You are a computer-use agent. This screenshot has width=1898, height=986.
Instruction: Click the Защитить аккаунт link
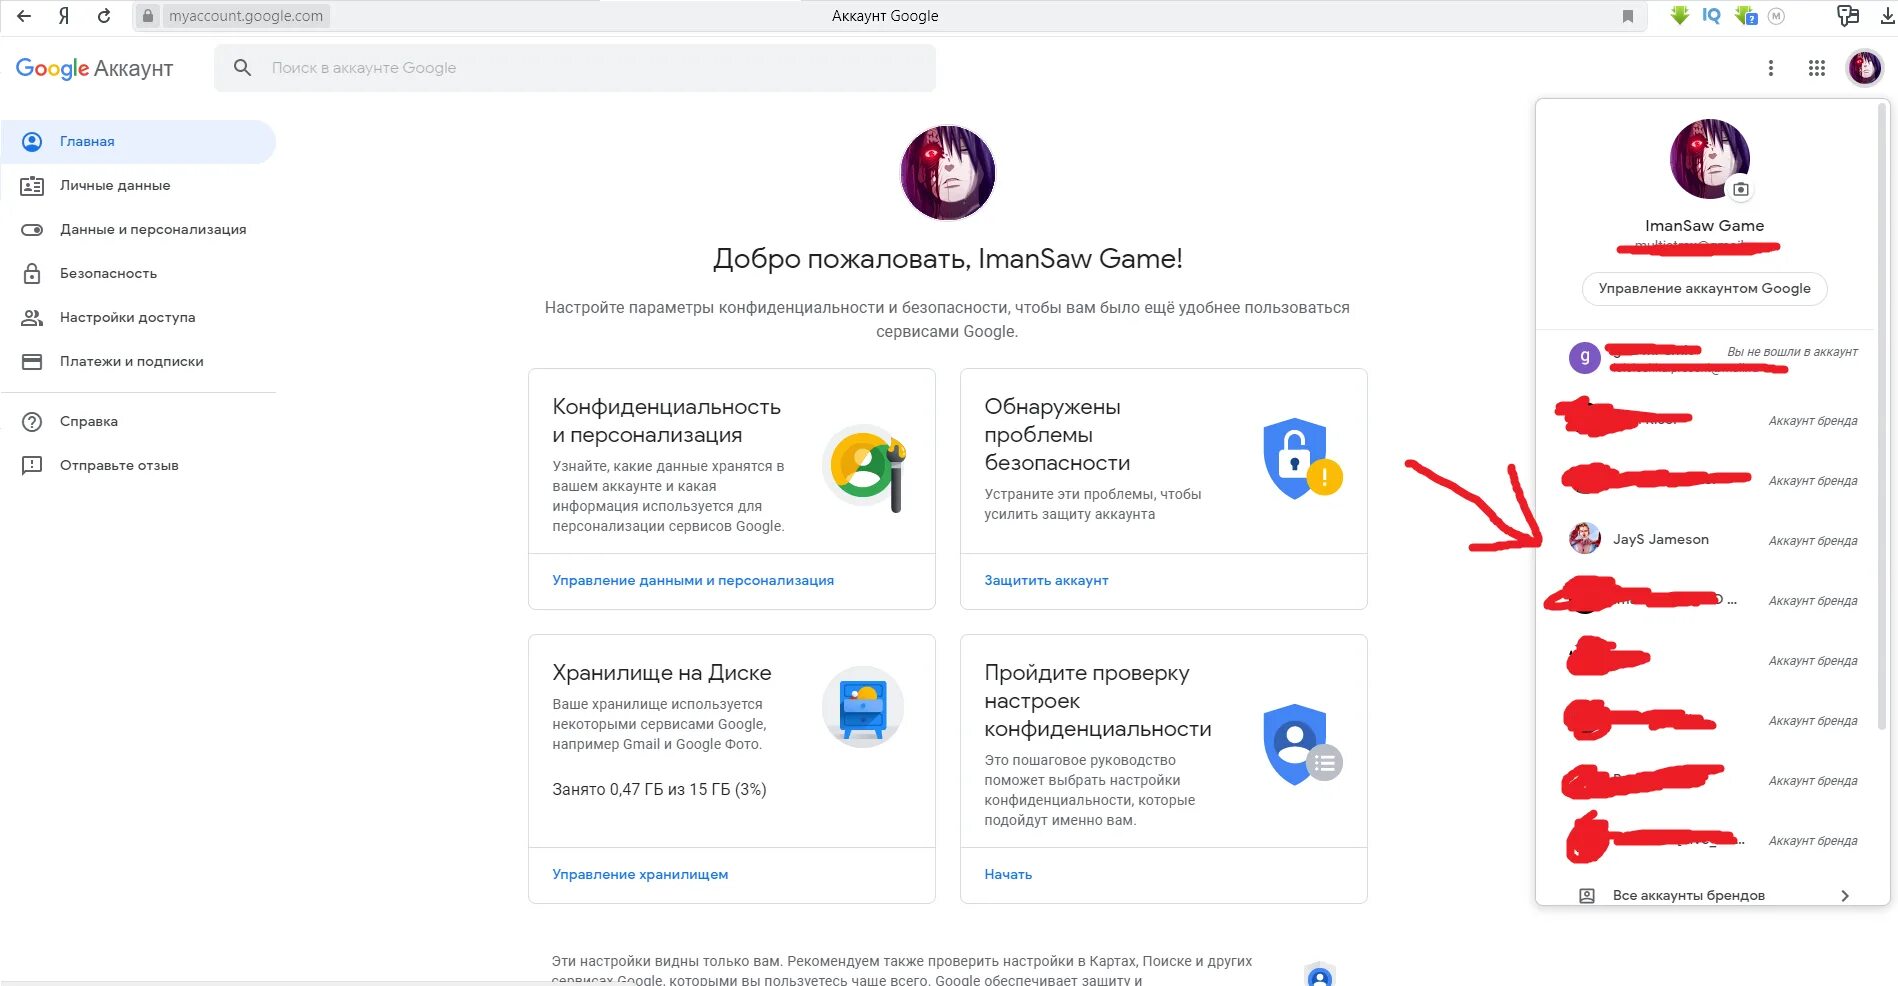tap(1046, 581)
